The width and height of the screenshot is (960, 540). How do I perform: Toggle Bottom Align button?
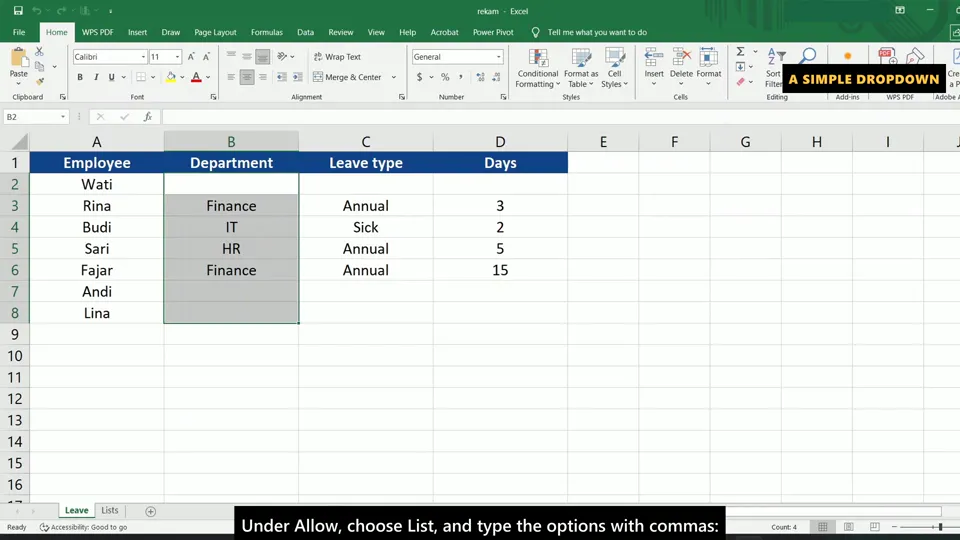[x=263, y=56]
